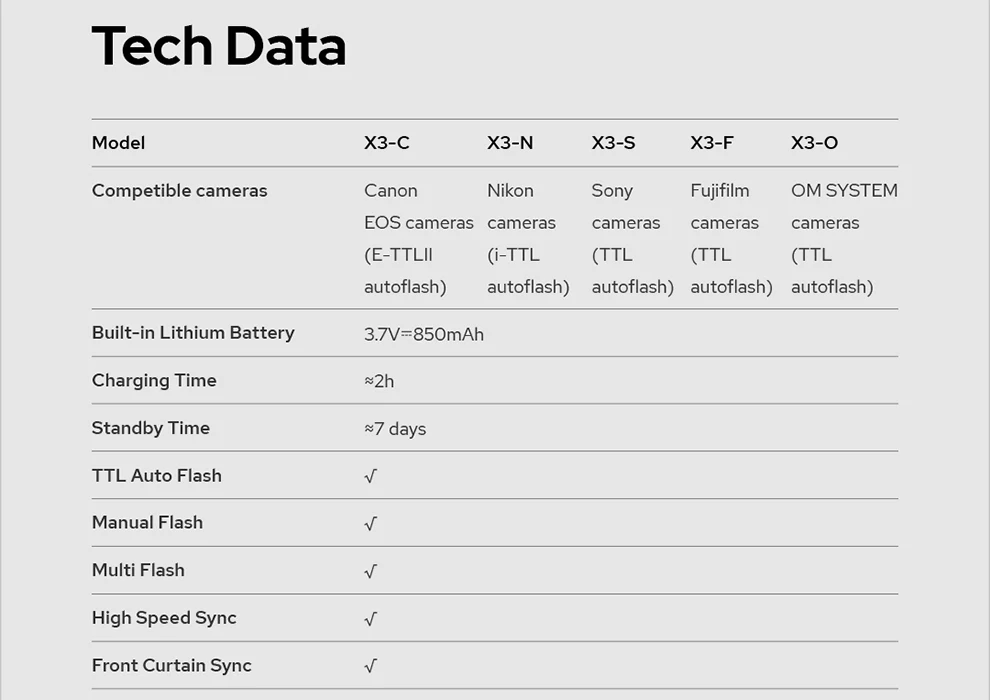Click the Front Curtain Sync checkmark
Image resolution: width=990 pixels, height=700 pixels.
click(371, 666)
